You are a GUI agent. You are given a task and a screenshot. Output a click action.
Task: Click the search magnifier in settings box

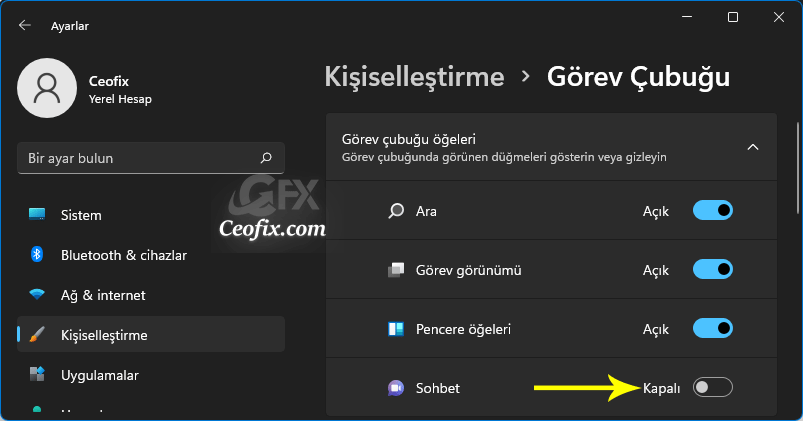[266, 158]
